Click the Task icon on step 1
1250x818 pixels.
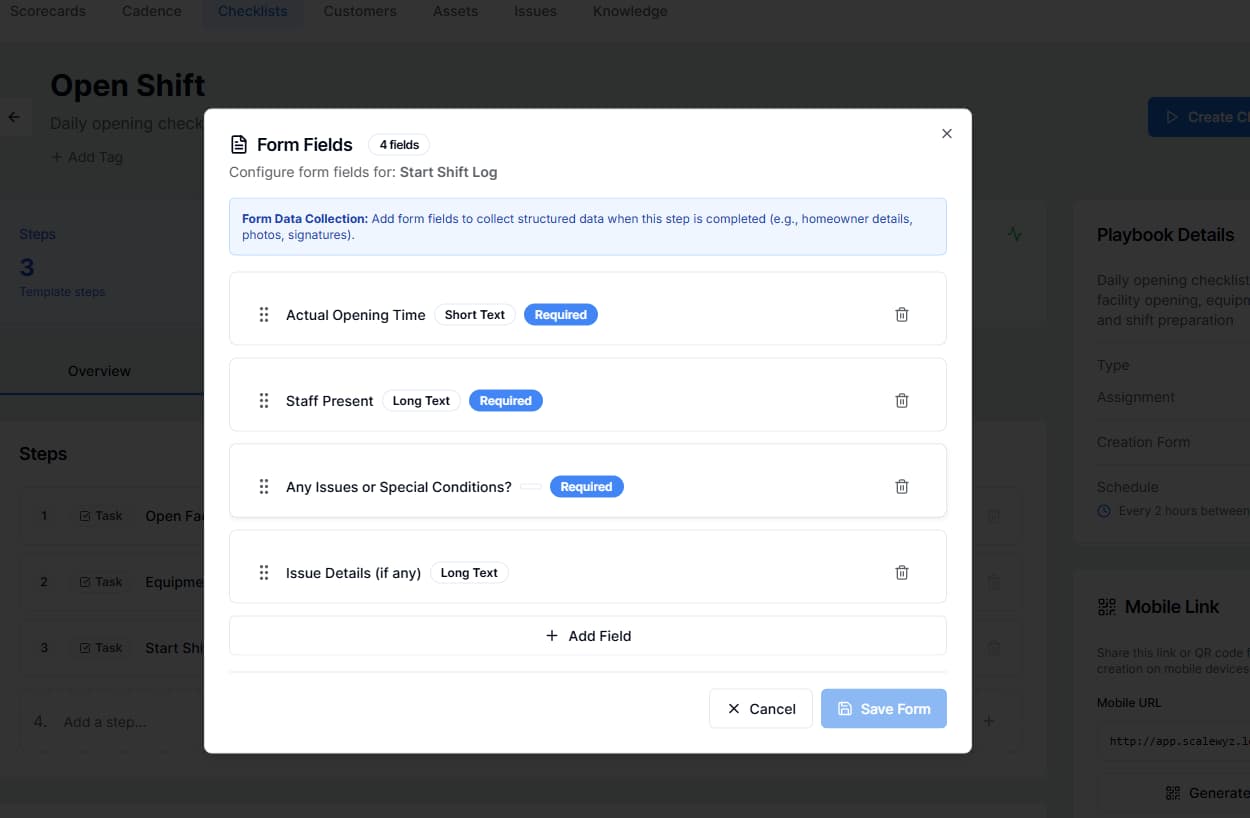click(x=84, y=515)
